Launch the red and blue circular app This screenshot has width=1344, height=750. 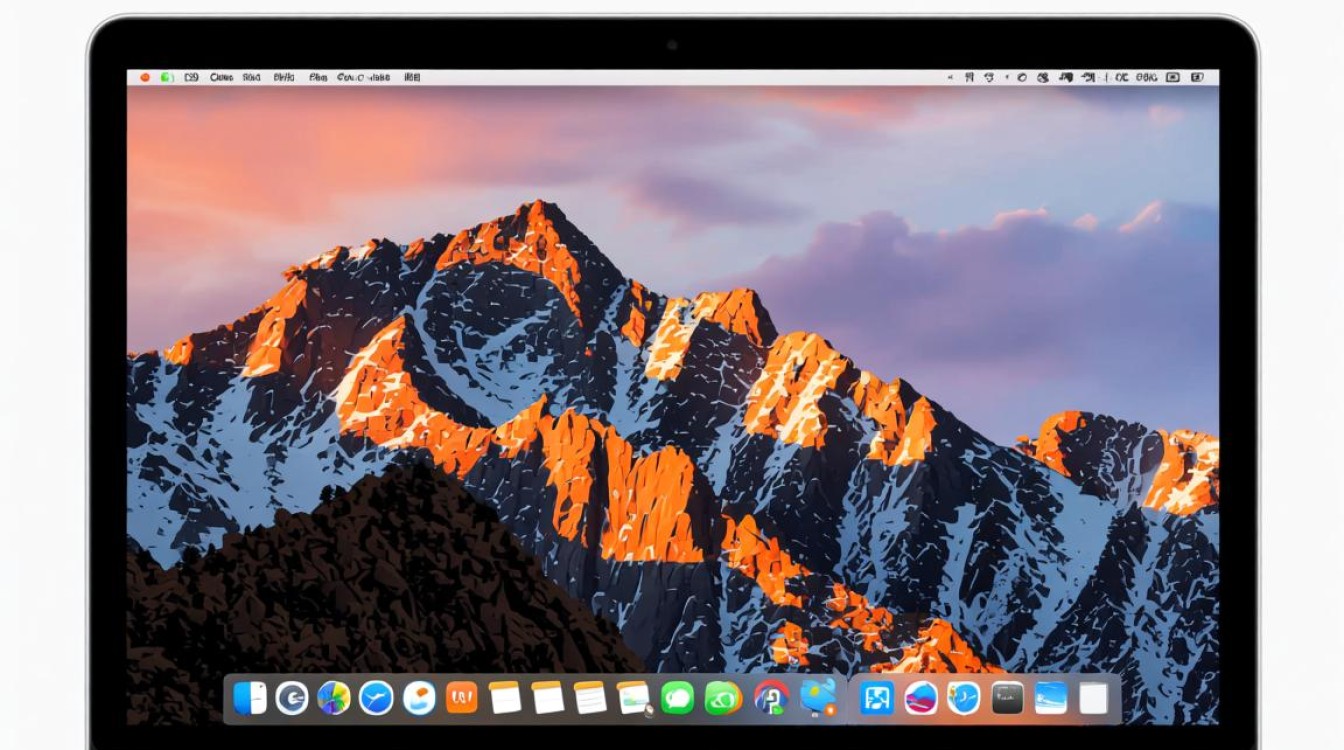[x=771, y=697]
